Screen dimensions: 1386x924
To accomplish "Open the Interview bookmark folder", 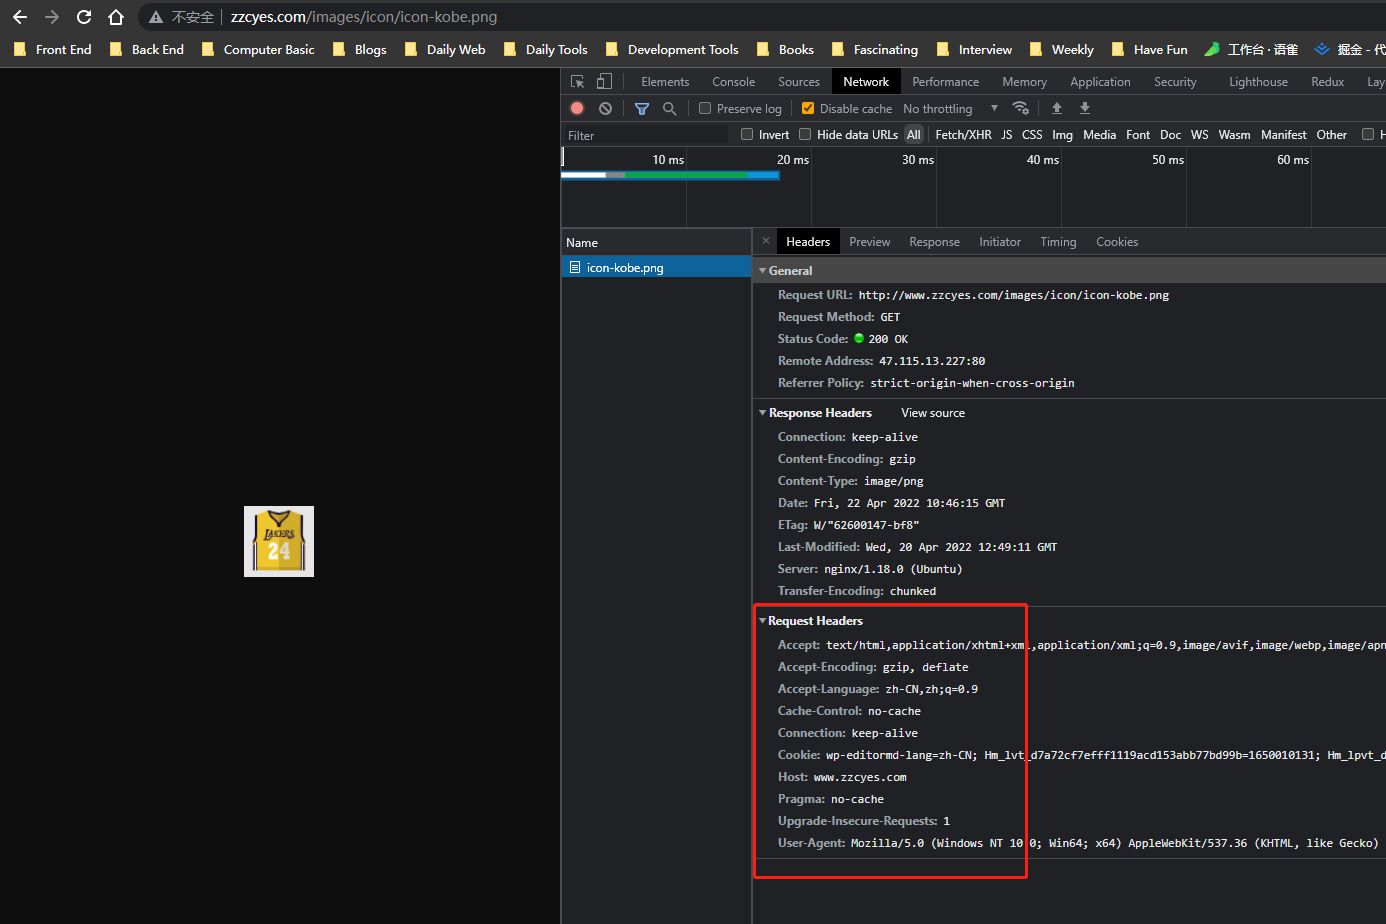I will point(974,49).
